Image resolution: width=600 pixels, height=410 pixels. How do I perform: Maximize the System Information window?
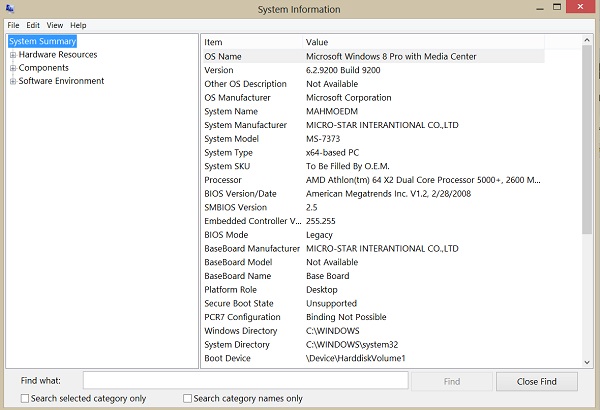557,7
